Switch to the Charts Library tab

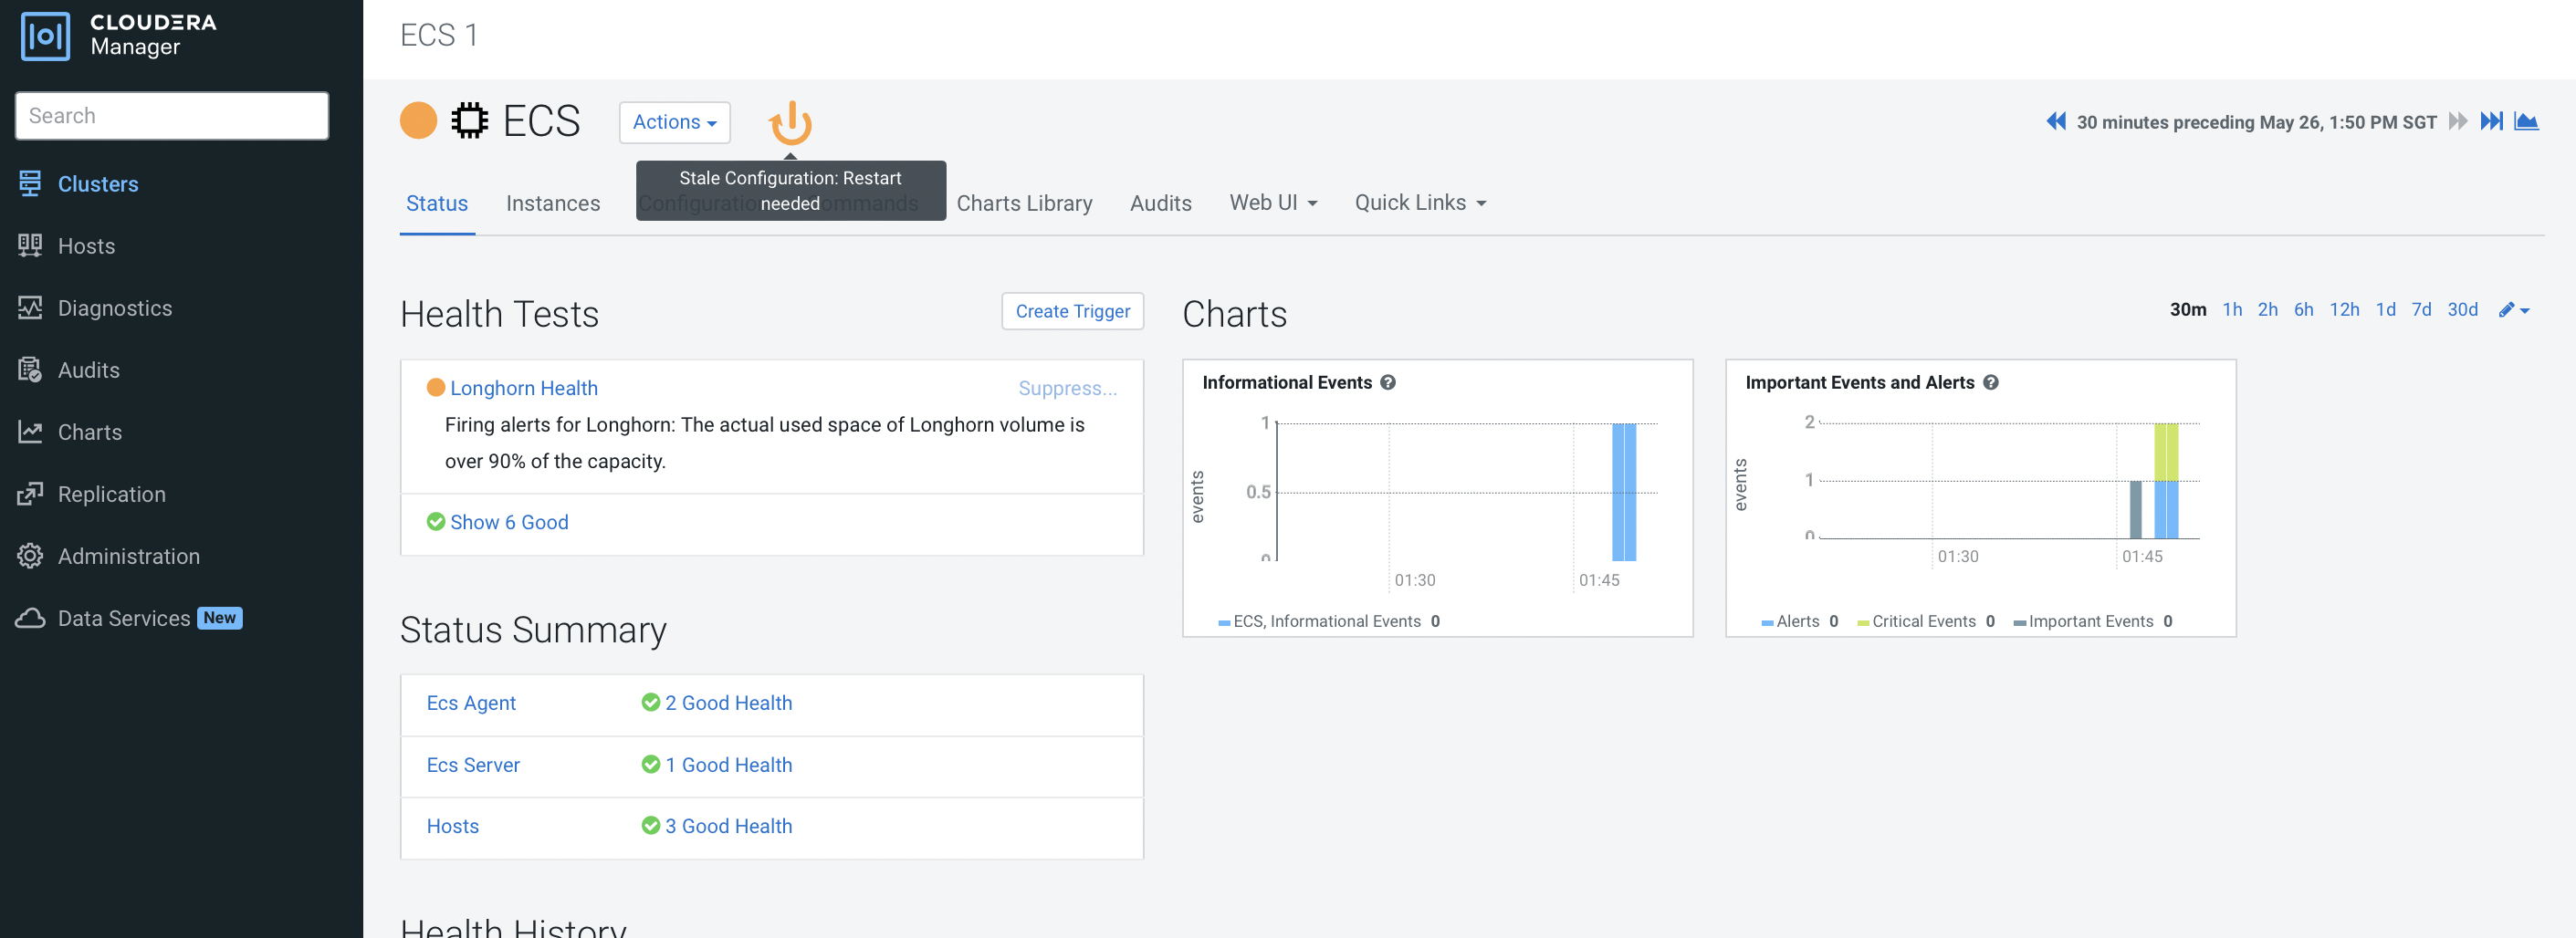click(1024, 203)
